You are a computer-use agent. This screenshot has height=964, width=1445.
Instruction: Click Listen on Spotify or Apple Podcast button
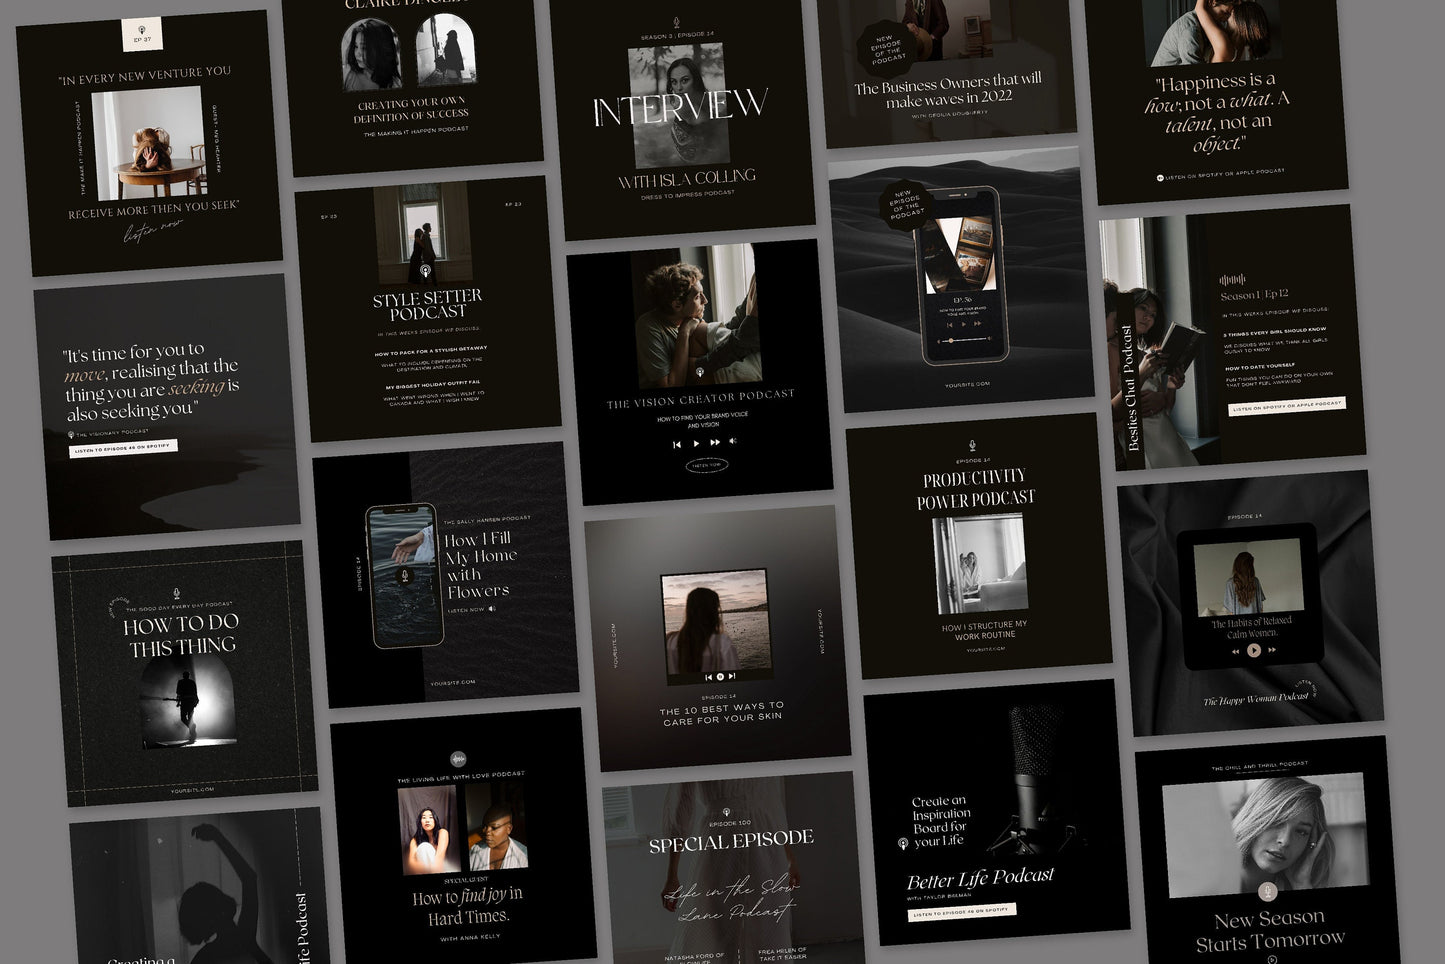[x=1287, y=405]
